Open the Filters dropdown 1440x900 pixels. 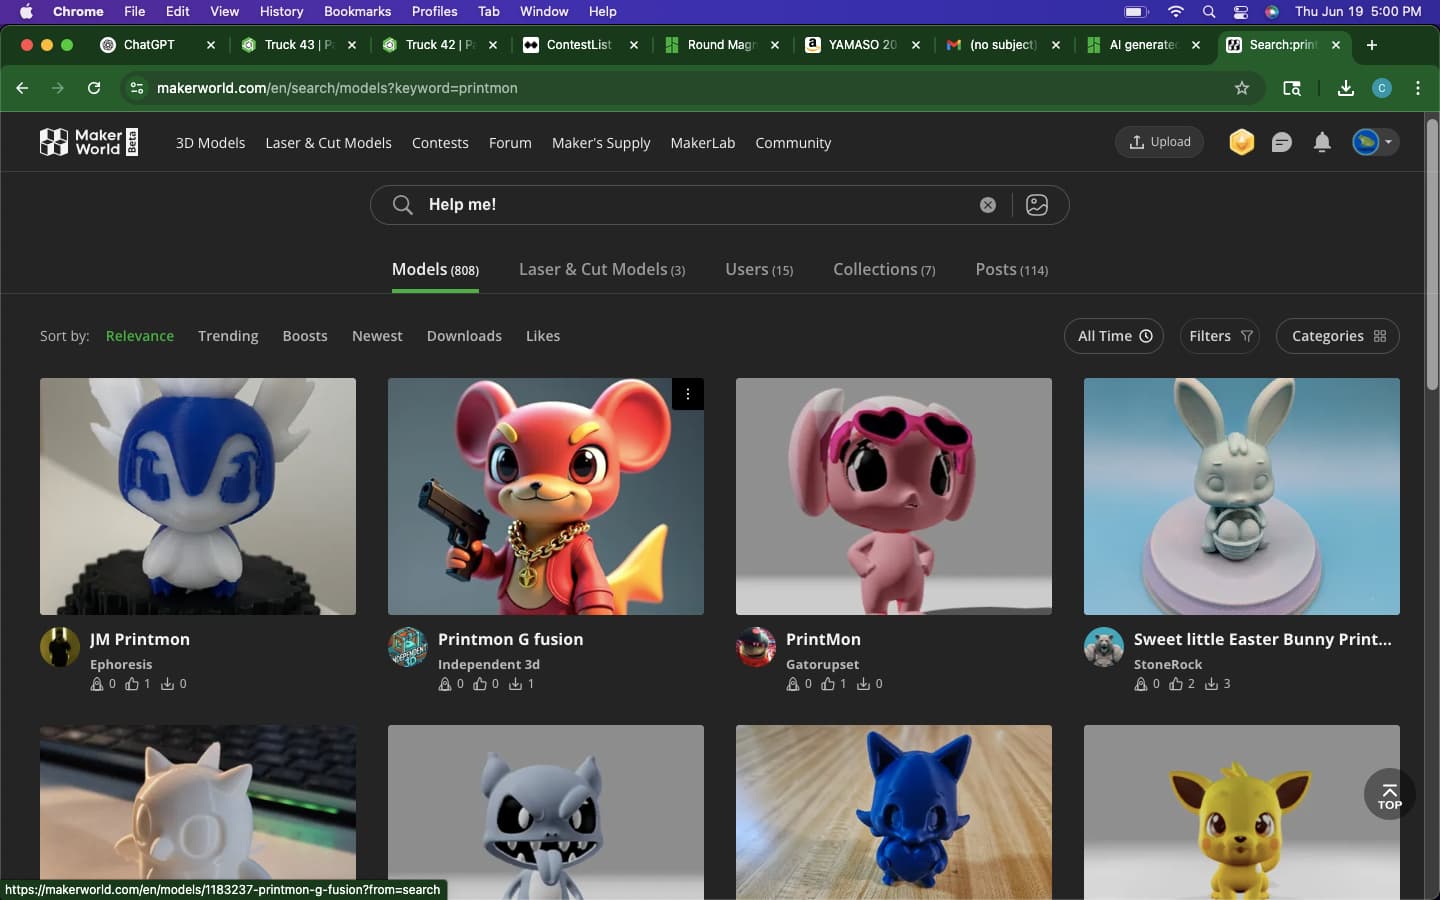pos(1220,336)
